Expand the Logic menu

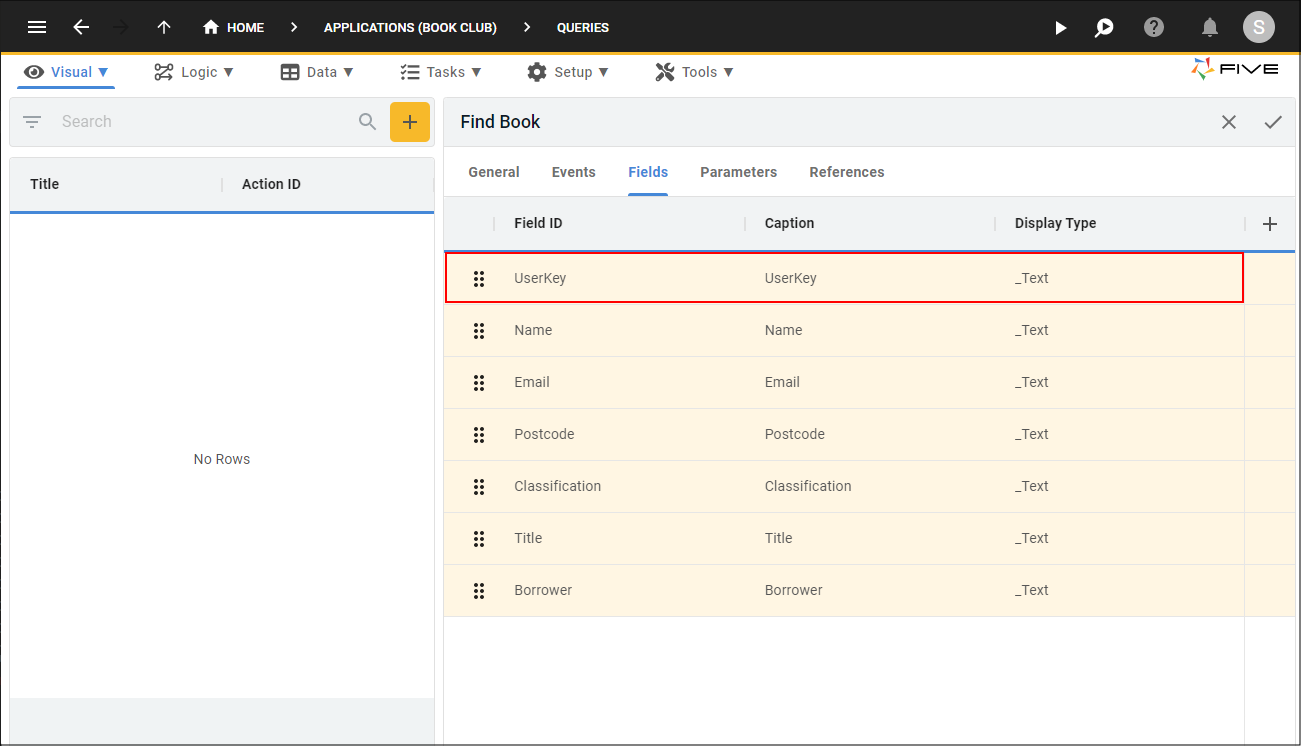pyautogui.click(x=194, y=72)
